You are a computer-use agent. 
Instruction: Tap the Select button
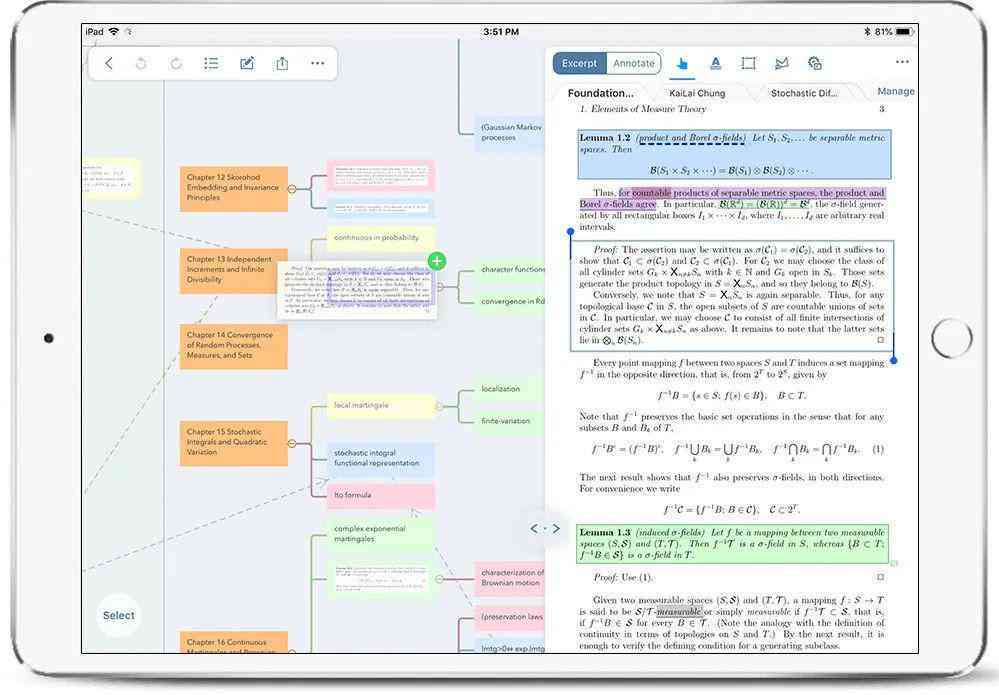pyautogui.click(x=119, y=615)
